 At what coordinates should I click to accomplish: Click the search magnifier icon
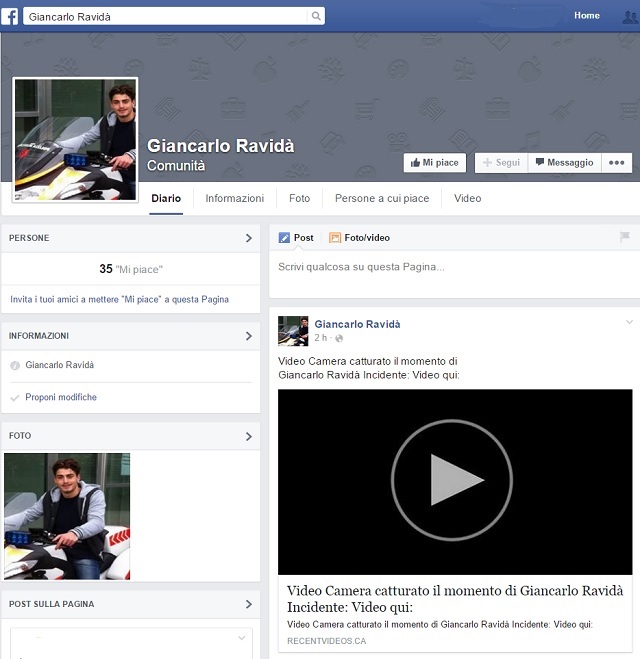(316, 16)
